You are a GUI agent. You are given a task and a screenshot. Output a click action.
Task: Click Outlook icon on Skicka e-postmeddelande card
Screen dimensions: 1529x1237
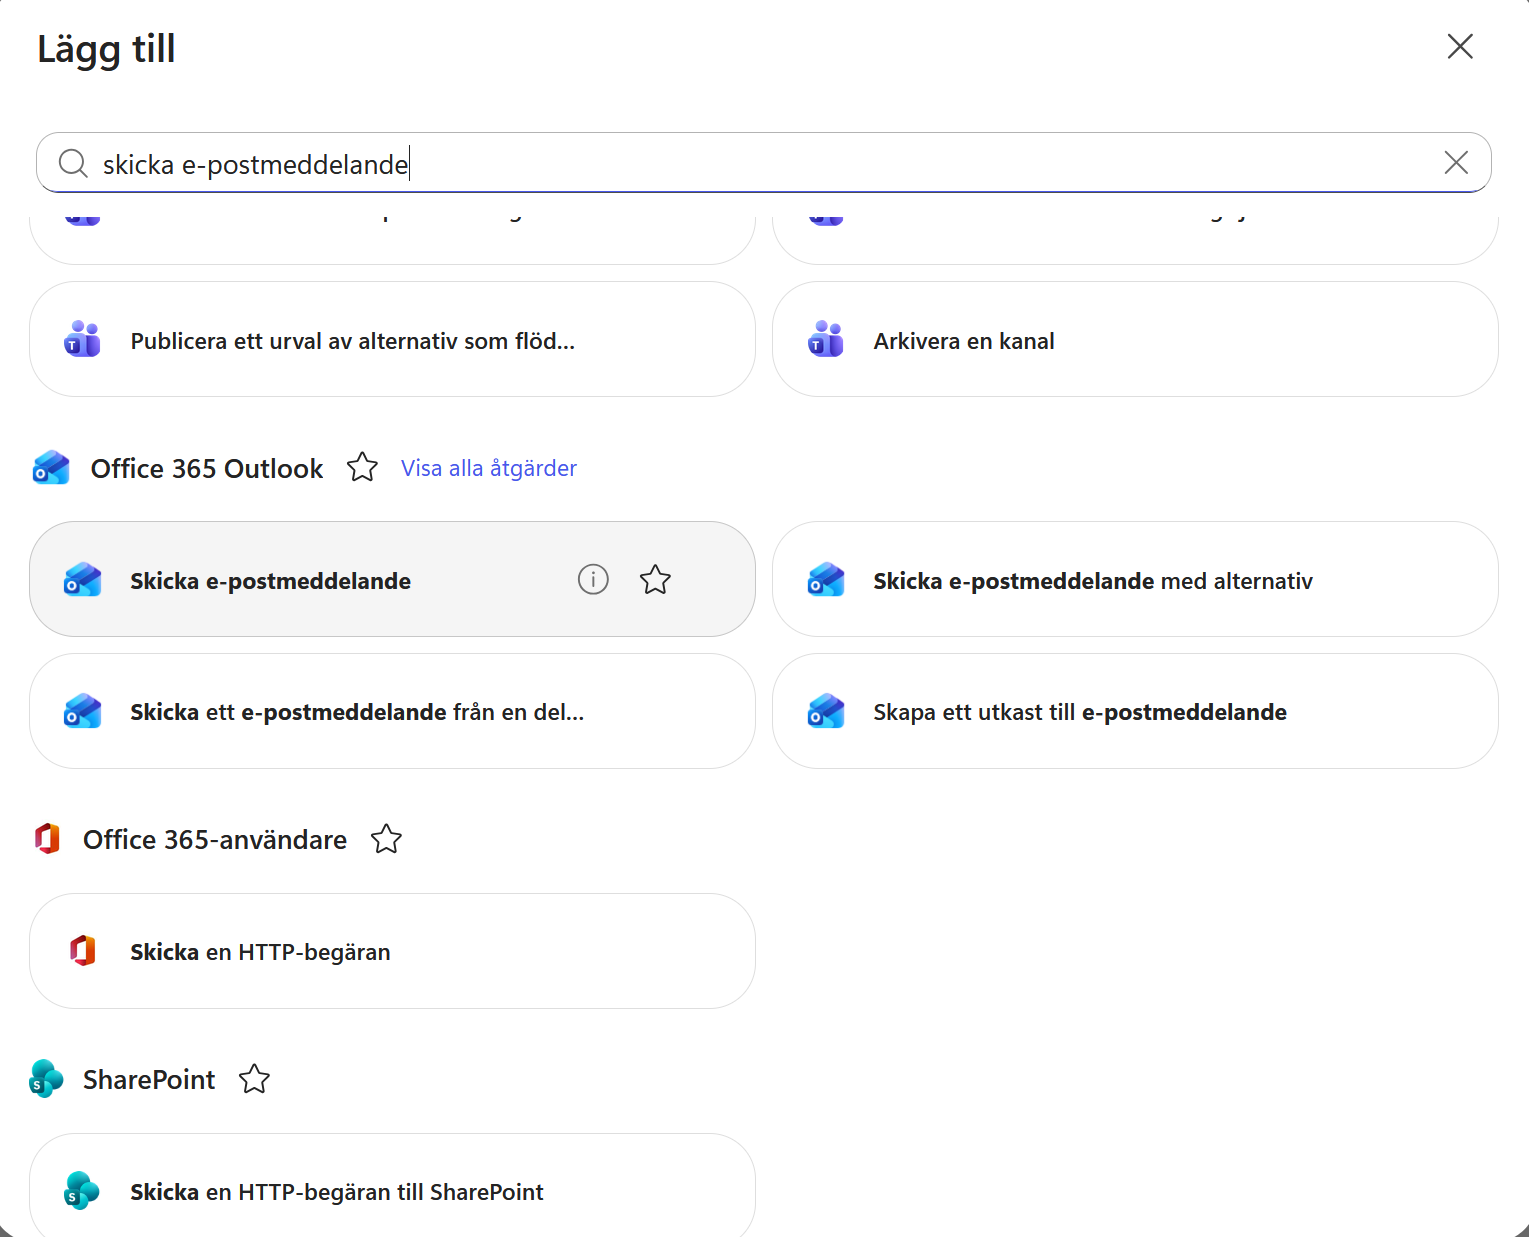click(x=83, y=580)
